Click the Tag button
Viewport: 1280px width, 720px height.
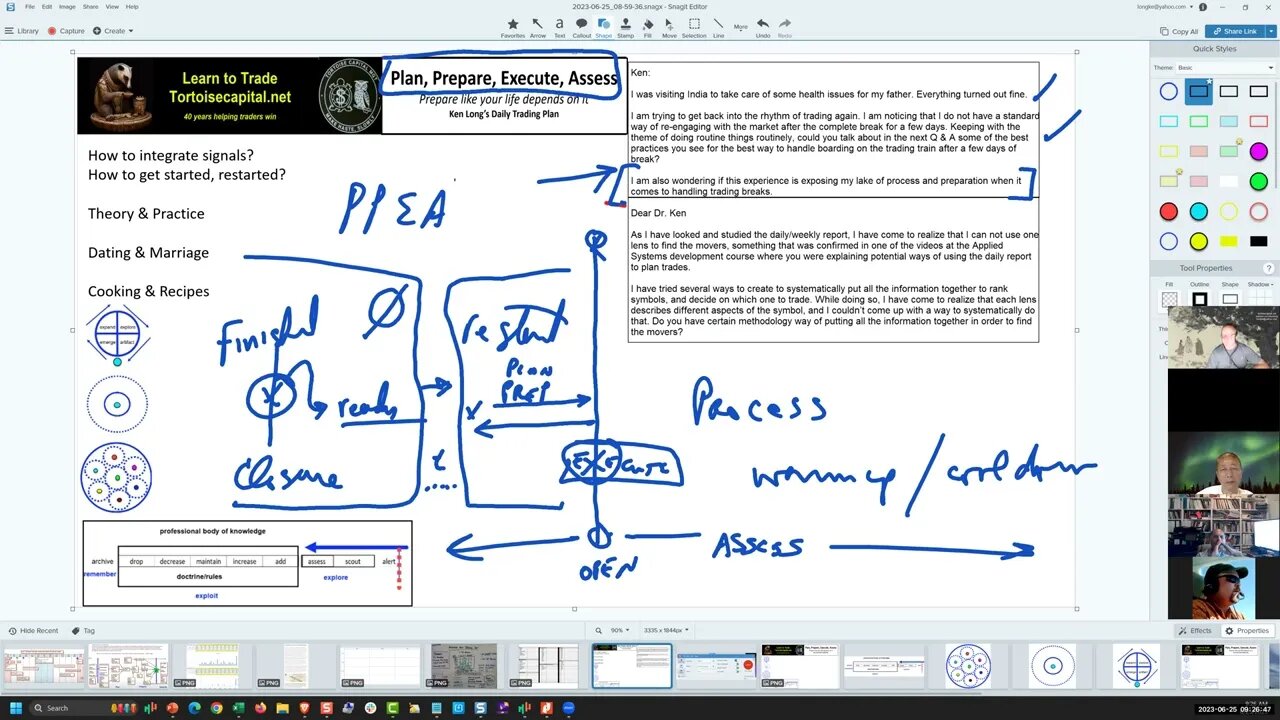point(83,631)
